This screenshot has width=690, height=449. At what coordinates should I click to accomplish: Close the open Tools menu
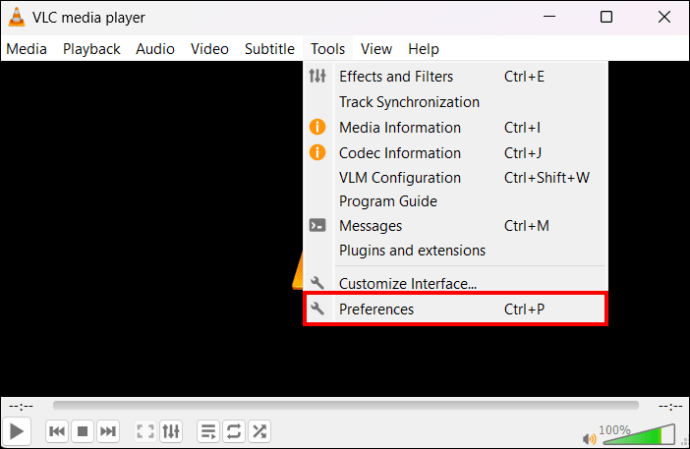pyautogui.click(x=327, y=48)
